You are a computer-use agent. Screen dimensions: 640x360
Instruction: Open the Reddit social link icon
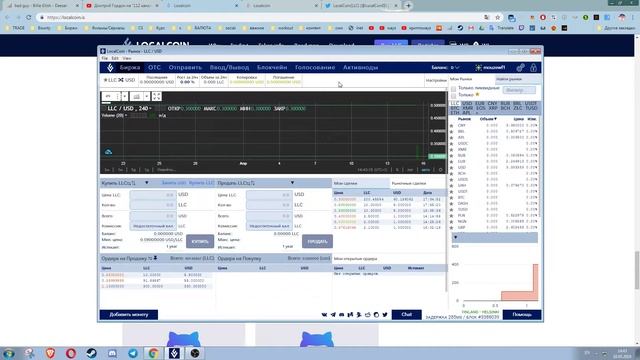367,315
